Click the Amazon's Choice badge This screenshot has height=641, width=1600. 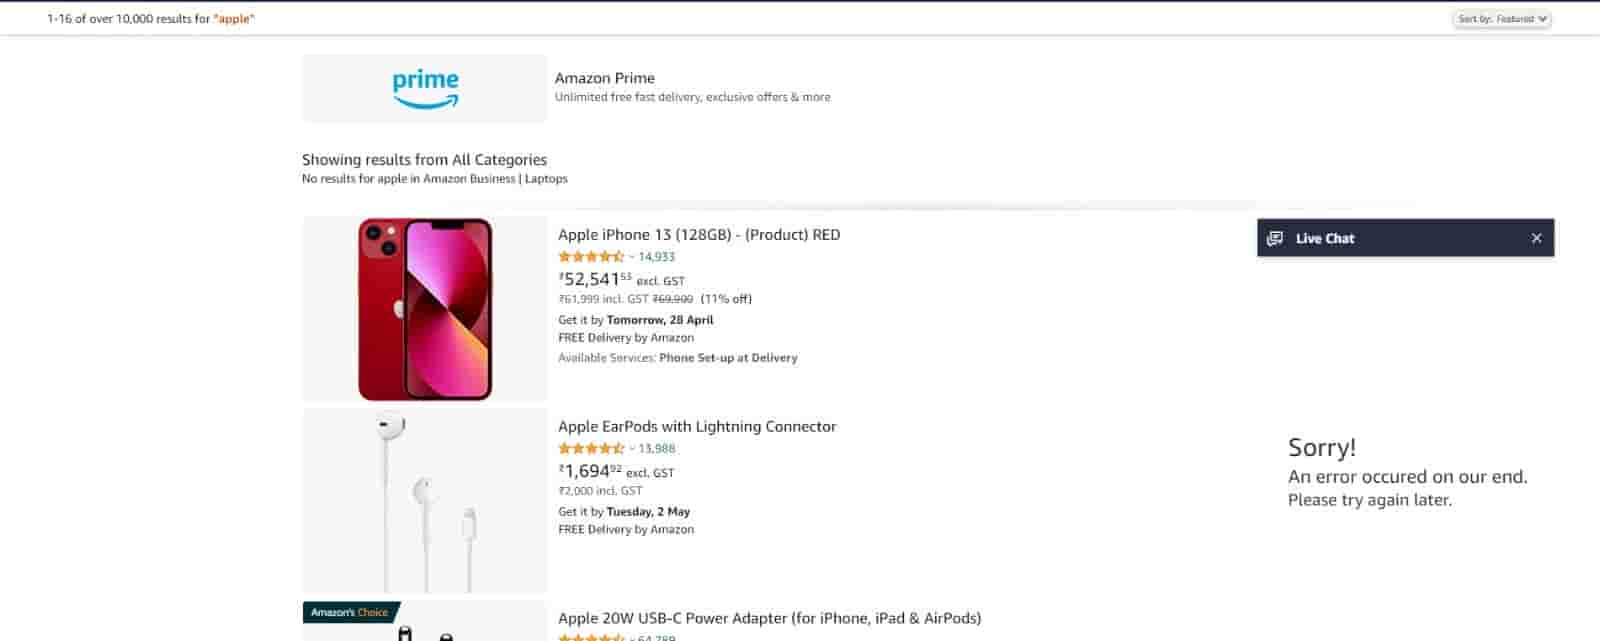350,612
